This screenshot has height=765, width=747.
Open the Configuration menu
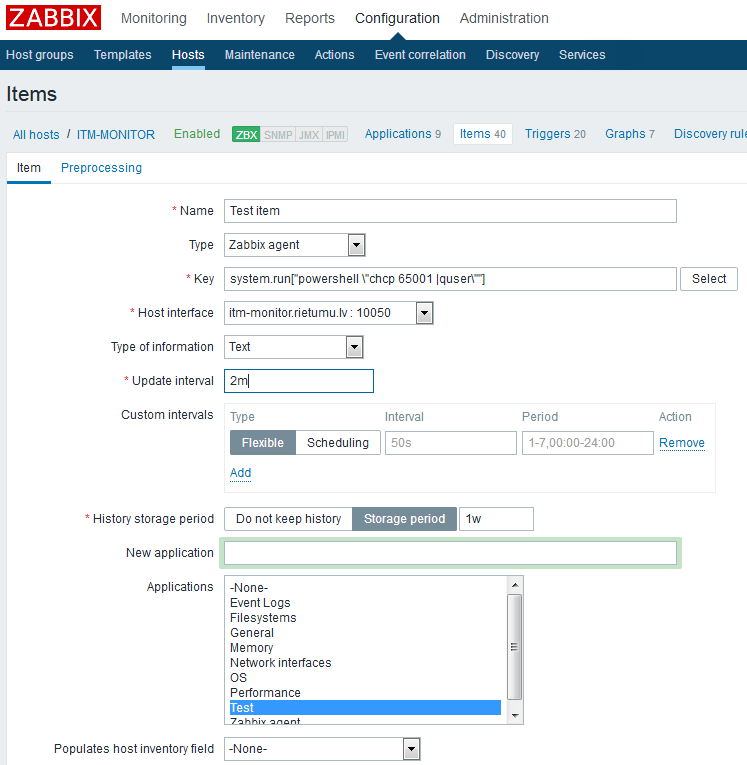tap(397, 18)
